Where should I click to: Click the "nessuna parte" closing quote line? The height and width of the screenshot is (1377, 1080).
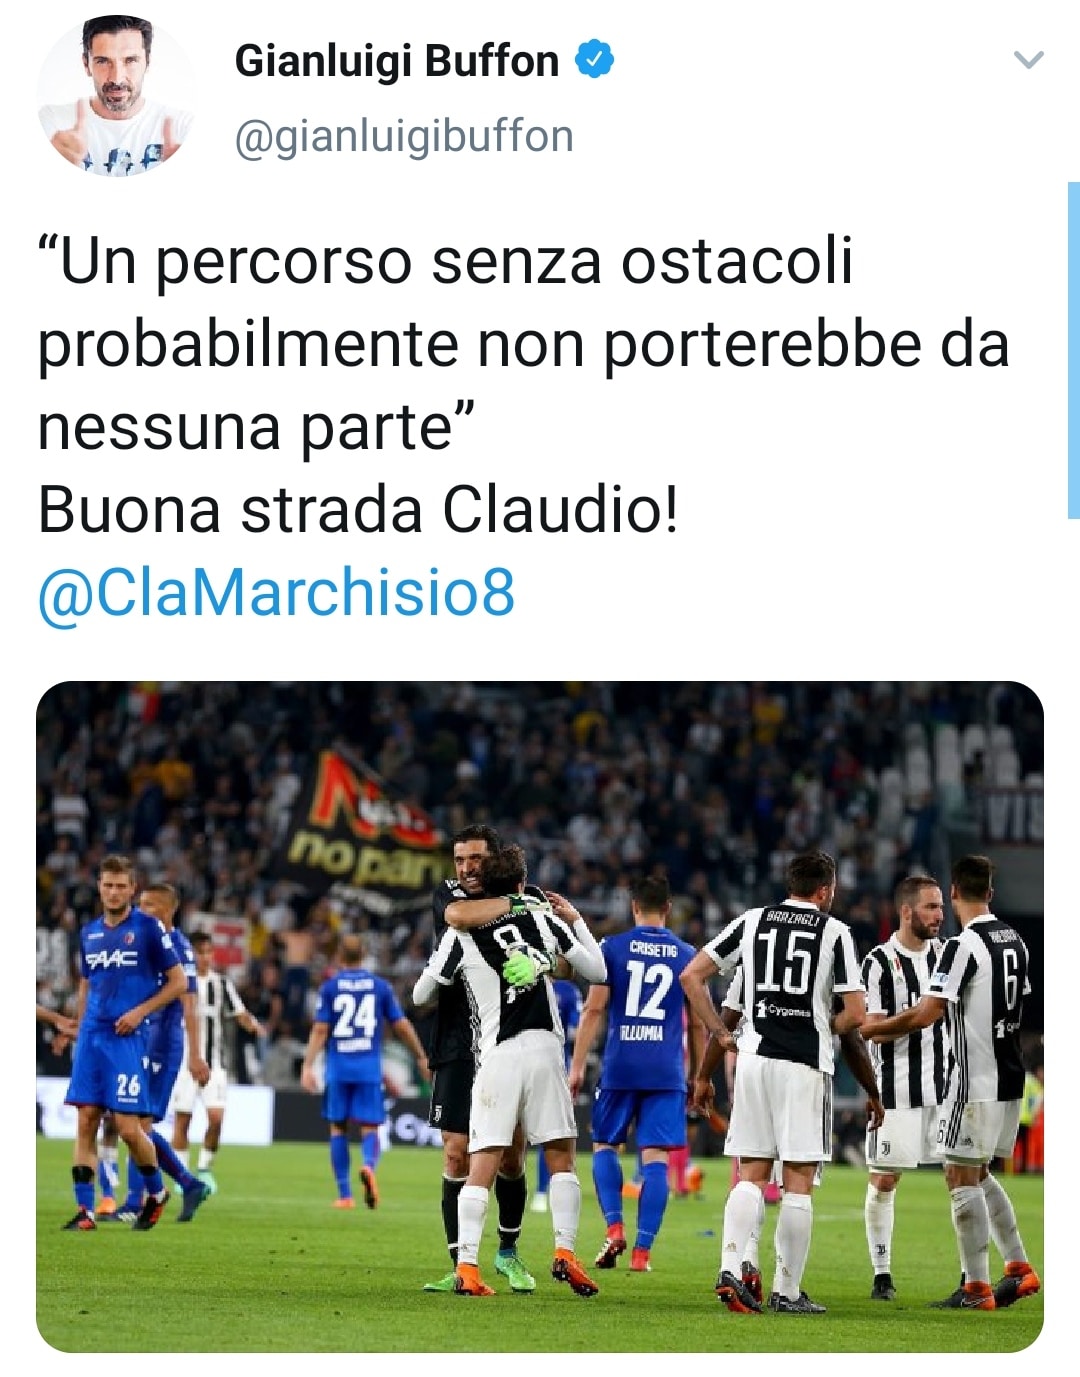(x=256, y=428)
